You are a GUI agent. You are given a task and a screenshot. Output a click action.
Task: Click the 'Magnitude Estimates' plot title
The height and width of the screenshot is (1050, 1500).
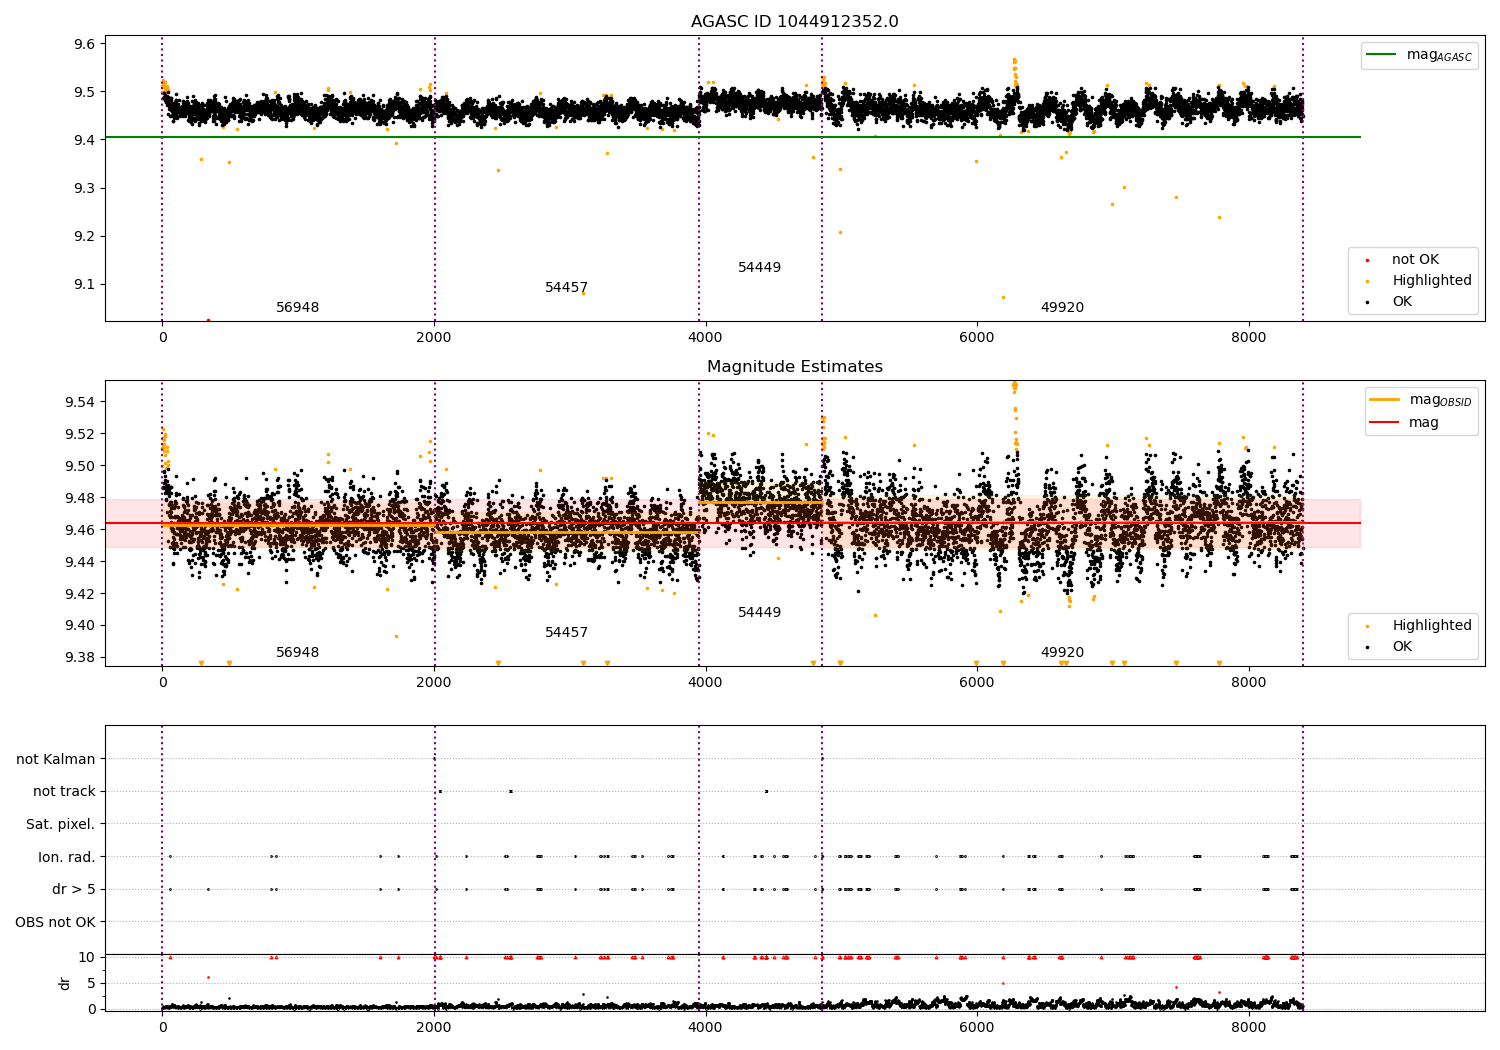pyautogui.click(x=794, y=367)
